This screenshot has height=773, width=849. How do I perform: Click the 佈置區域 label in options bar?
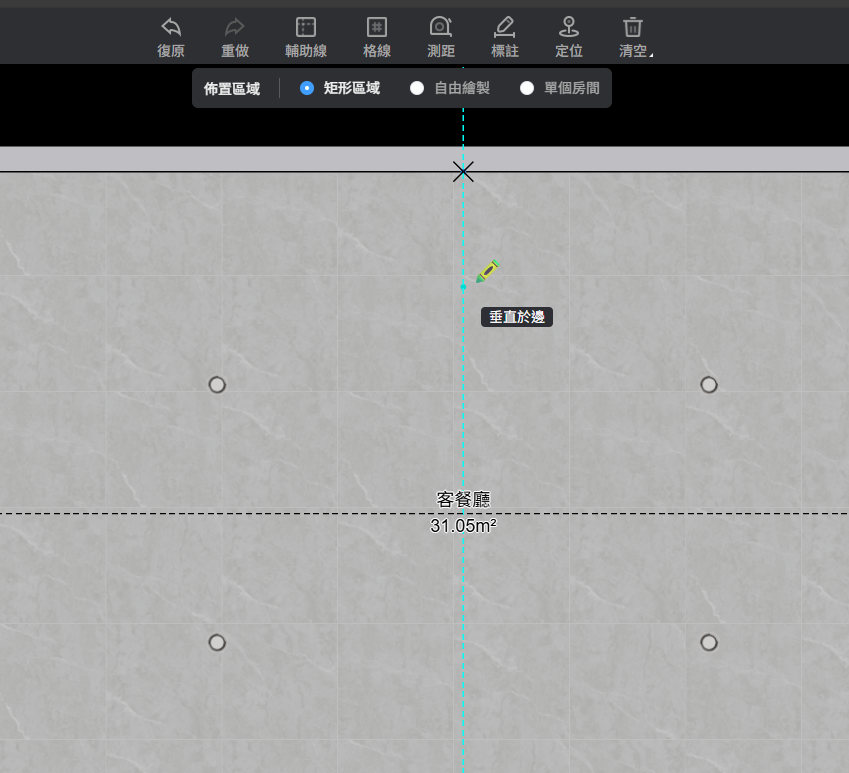[232, 88]
